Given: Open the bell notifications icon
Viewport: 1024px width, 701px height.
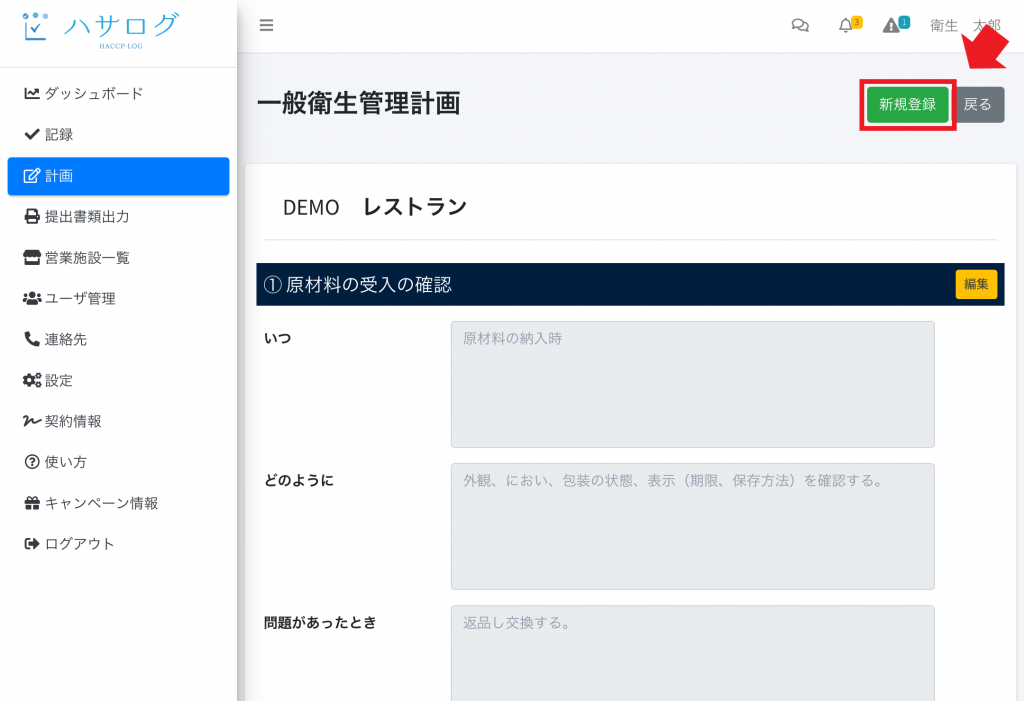Looking at the screenshot, I should [x=846, y=26].
